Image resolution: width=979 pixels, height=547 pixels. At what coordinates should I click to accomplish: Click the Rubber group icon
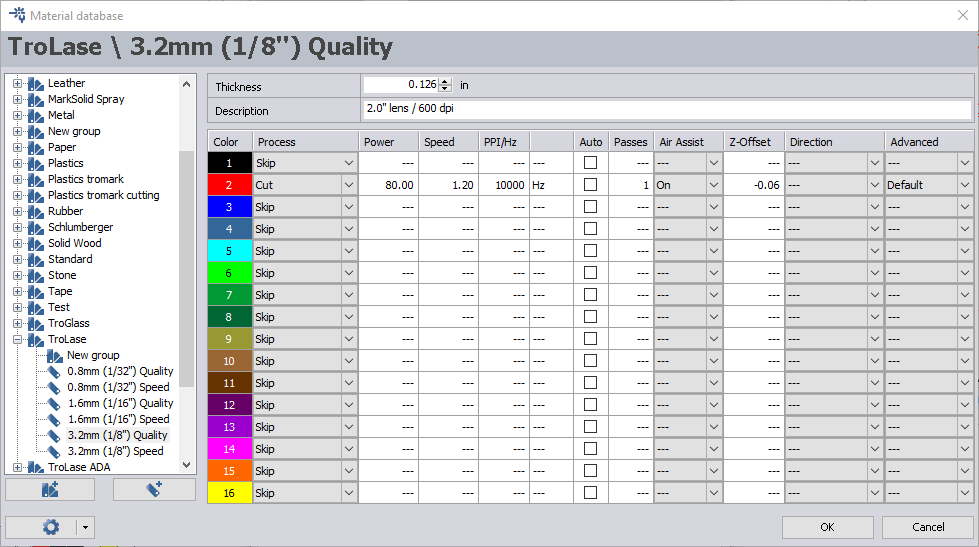point(36,212)
